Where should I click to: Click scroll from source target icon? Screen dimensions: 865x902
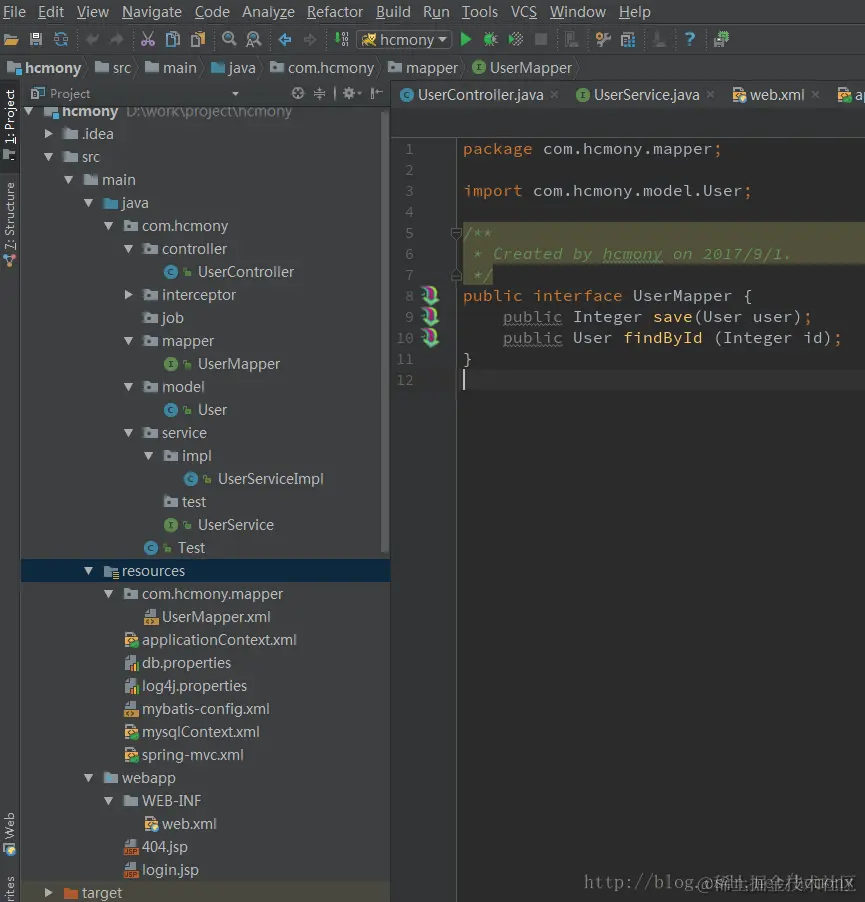tap(297, 93)
